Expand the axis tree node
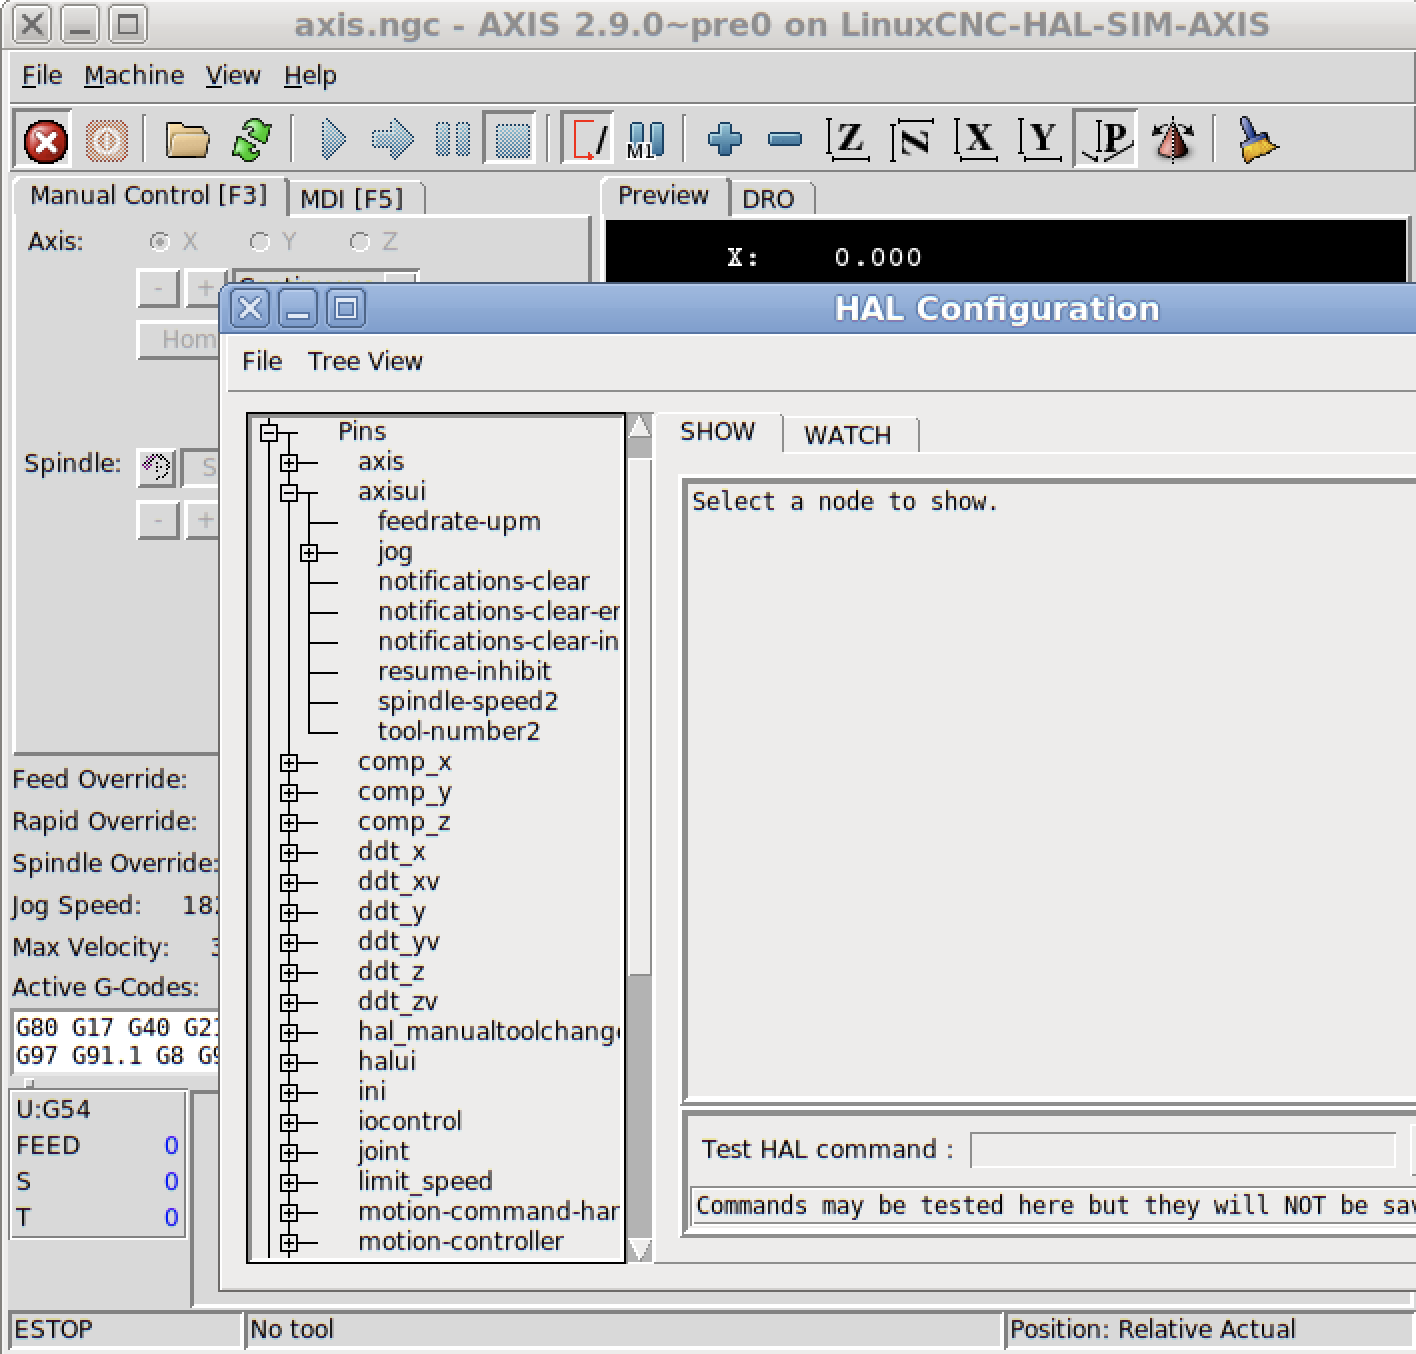Image resolution: width=1416 pixels, height=1354 pixels. point(289,462)
